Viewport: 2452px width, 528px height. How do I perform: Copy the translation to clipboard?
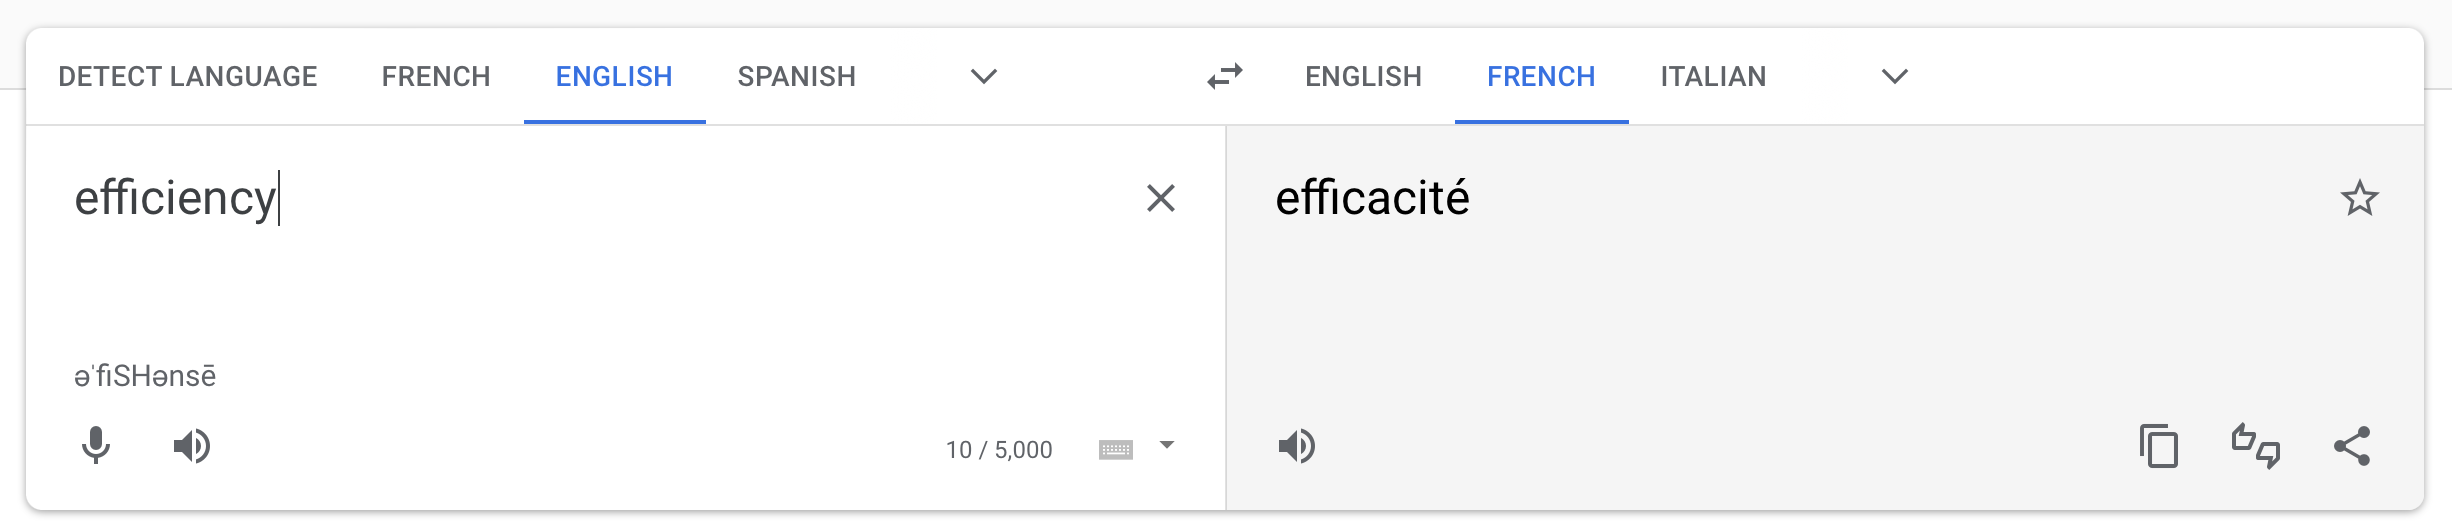(2159, 446)
